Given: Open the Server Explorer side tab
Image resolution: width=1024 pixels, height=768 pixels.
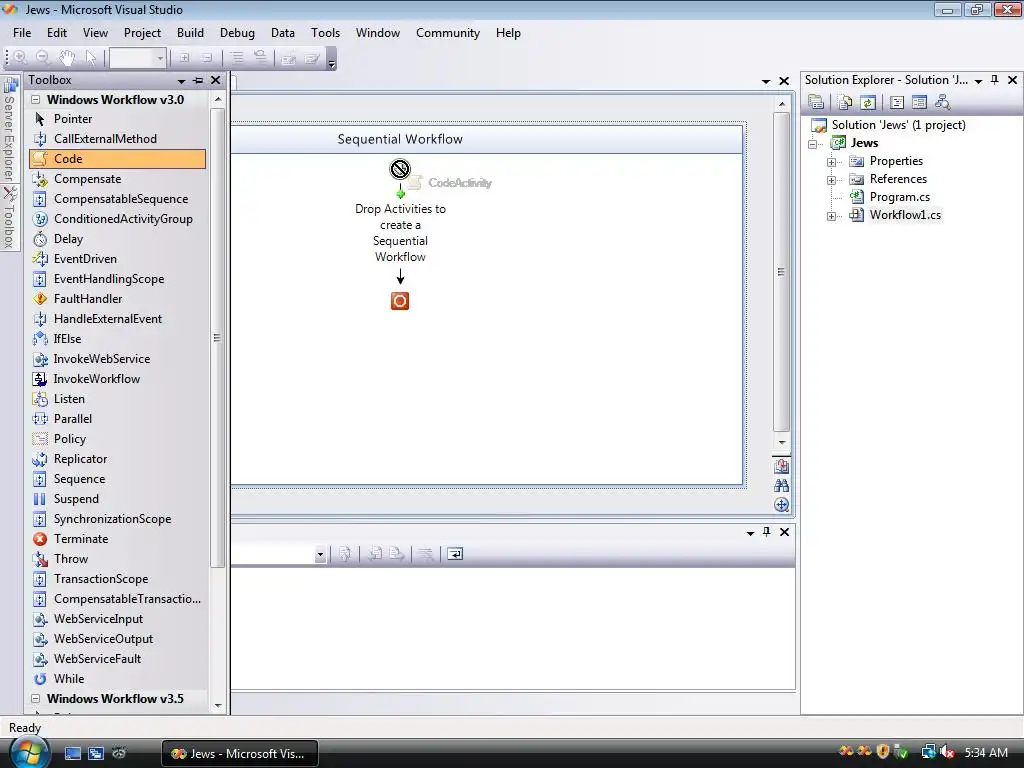Looking at the screenshot, I should [9, 129].
